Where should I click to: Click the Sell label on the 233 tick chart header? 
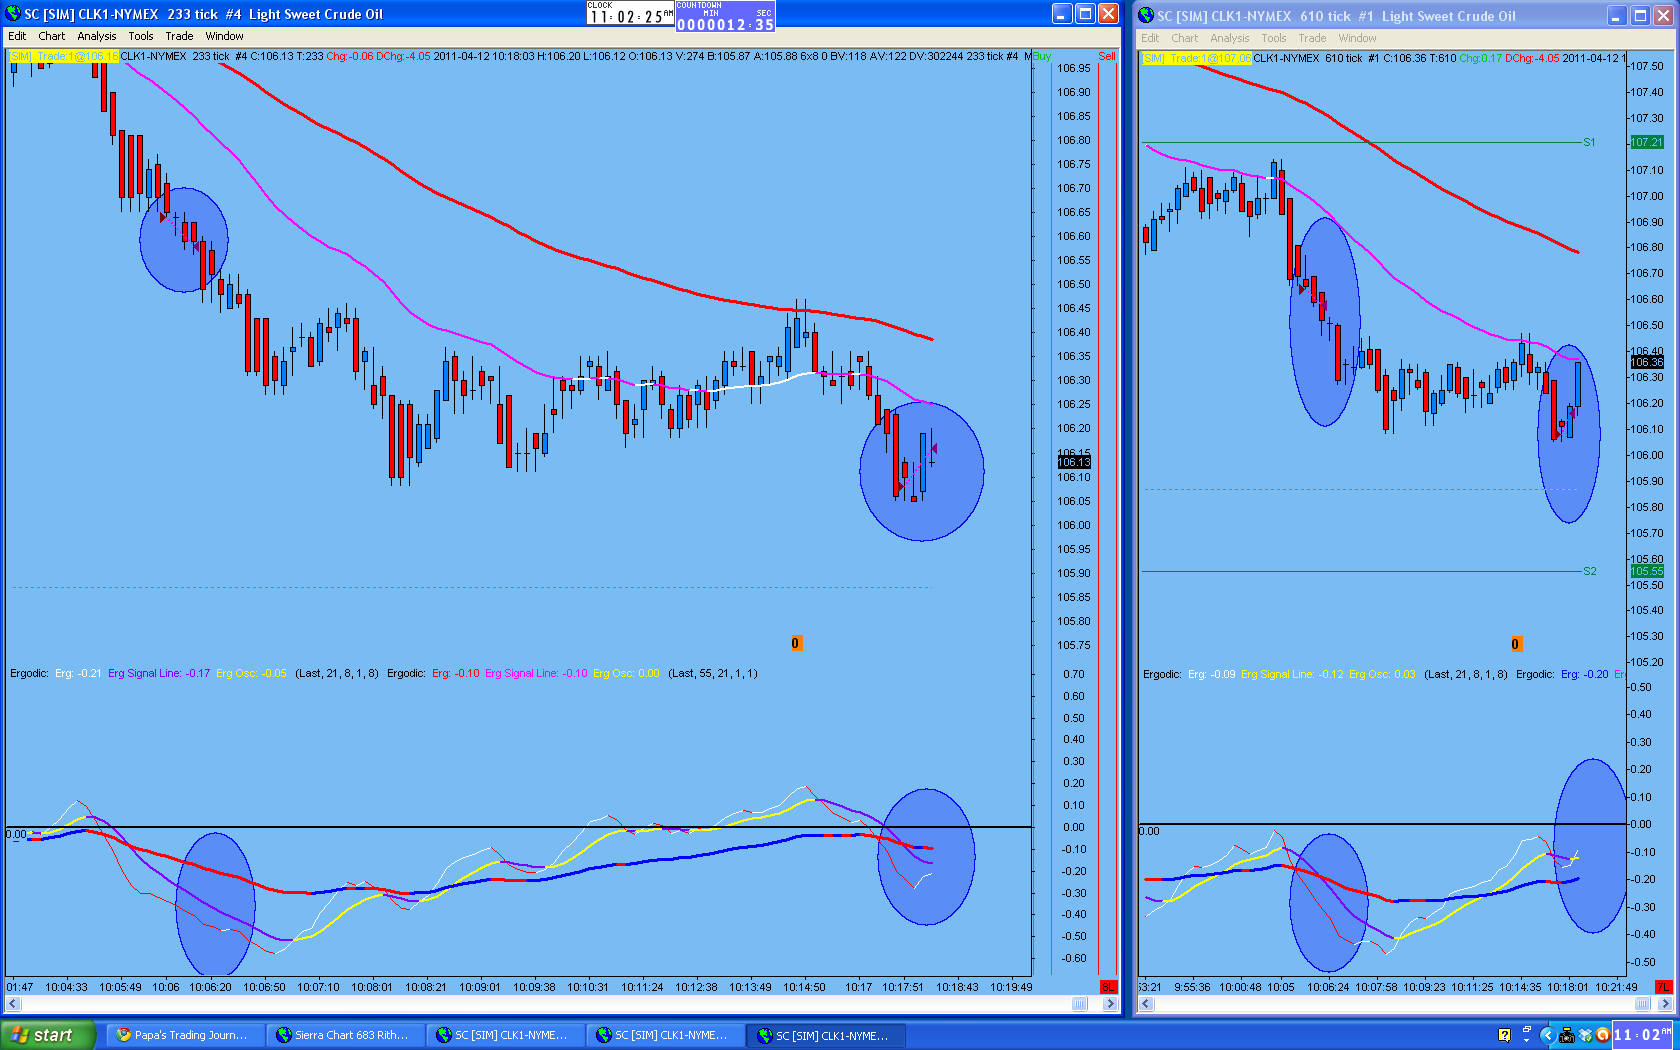[1107, 56]
